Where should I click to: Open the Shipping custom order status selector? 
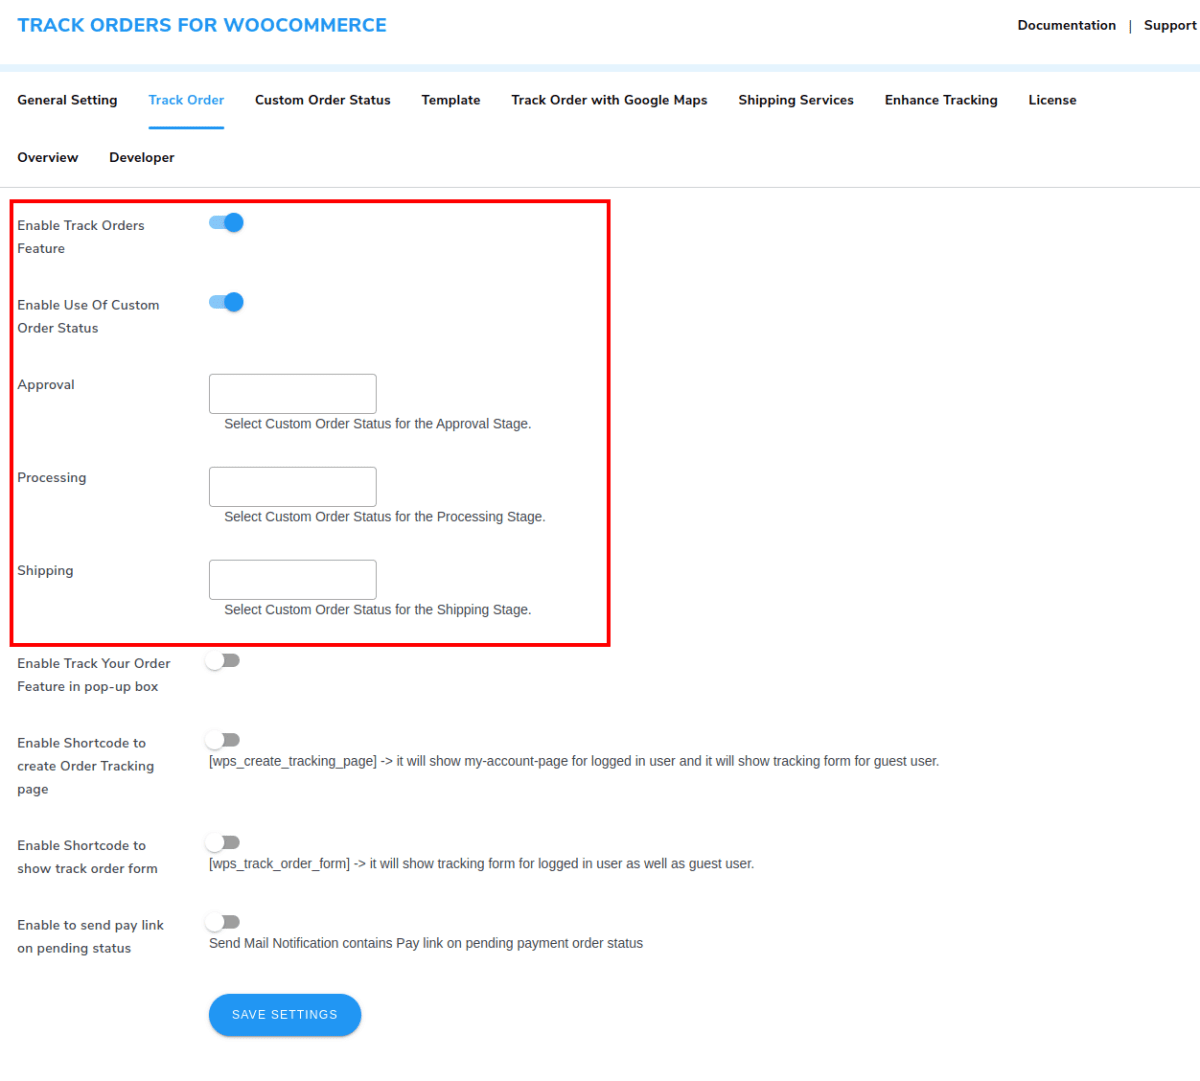292,580
